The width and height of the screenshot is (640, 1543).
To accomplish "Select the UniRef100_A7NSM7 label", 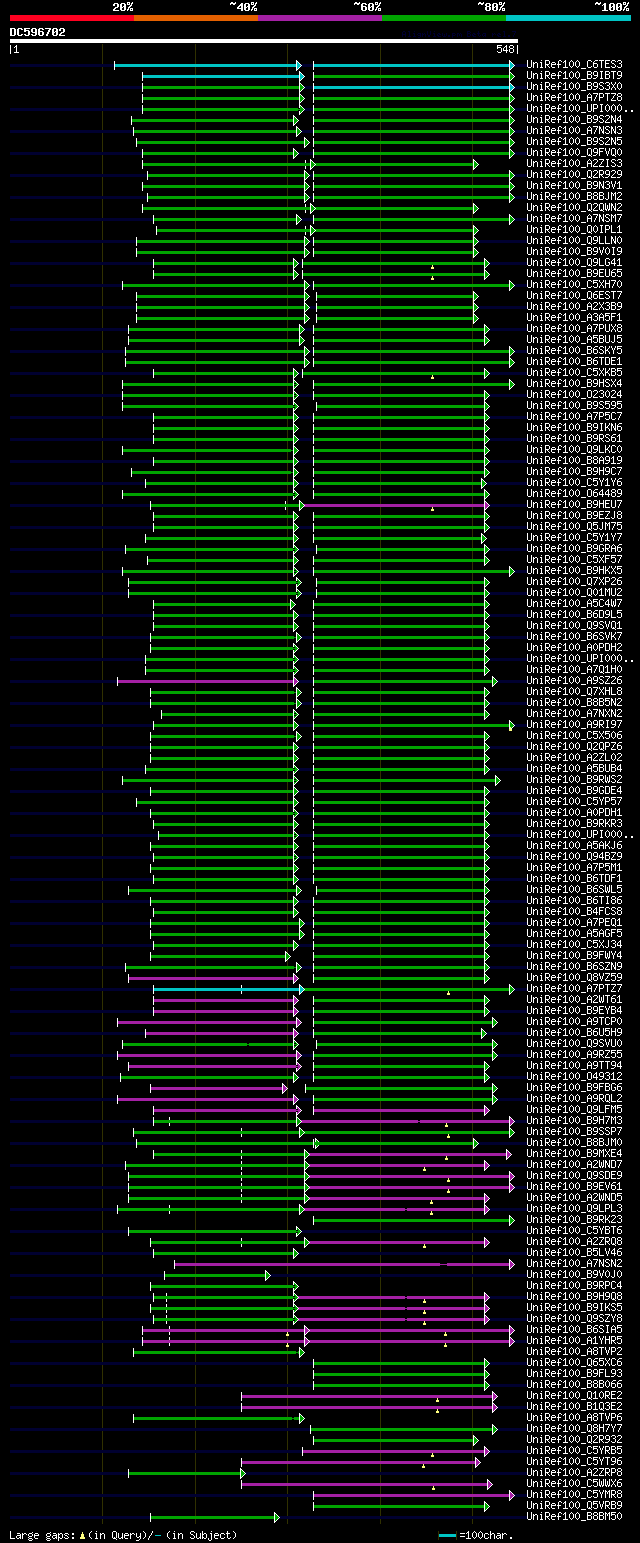I will click(574, 219).
